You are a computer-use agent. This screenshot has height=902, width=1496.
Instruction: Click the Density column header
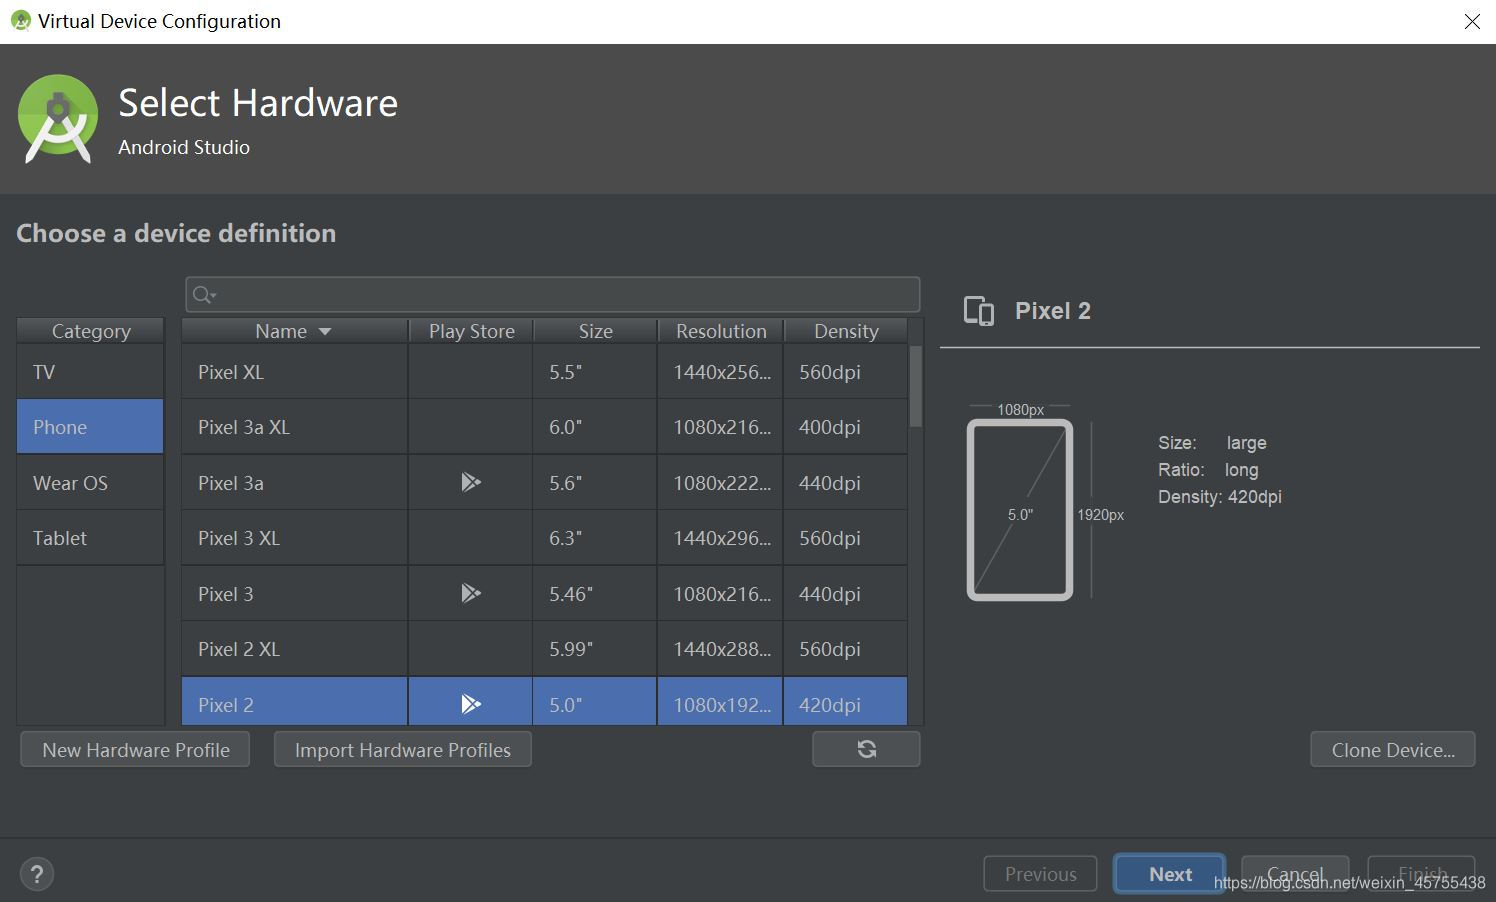[x=846, y=331]
